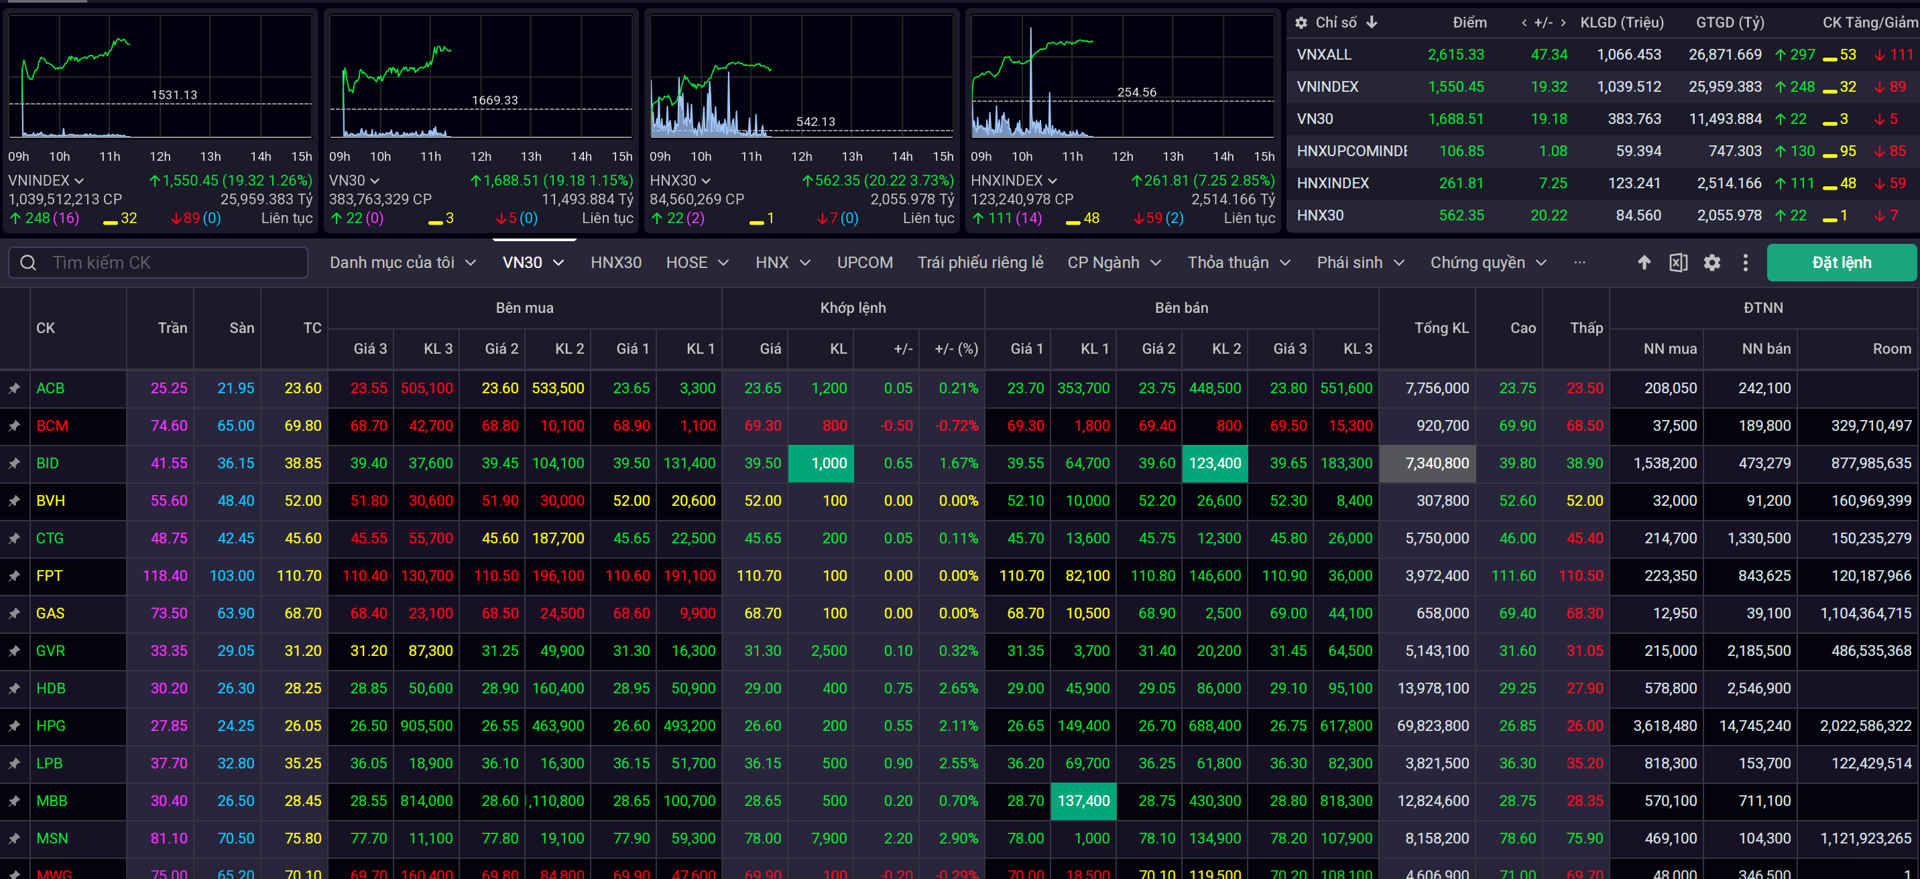Pin the MSN row

[x=15, y=838]
